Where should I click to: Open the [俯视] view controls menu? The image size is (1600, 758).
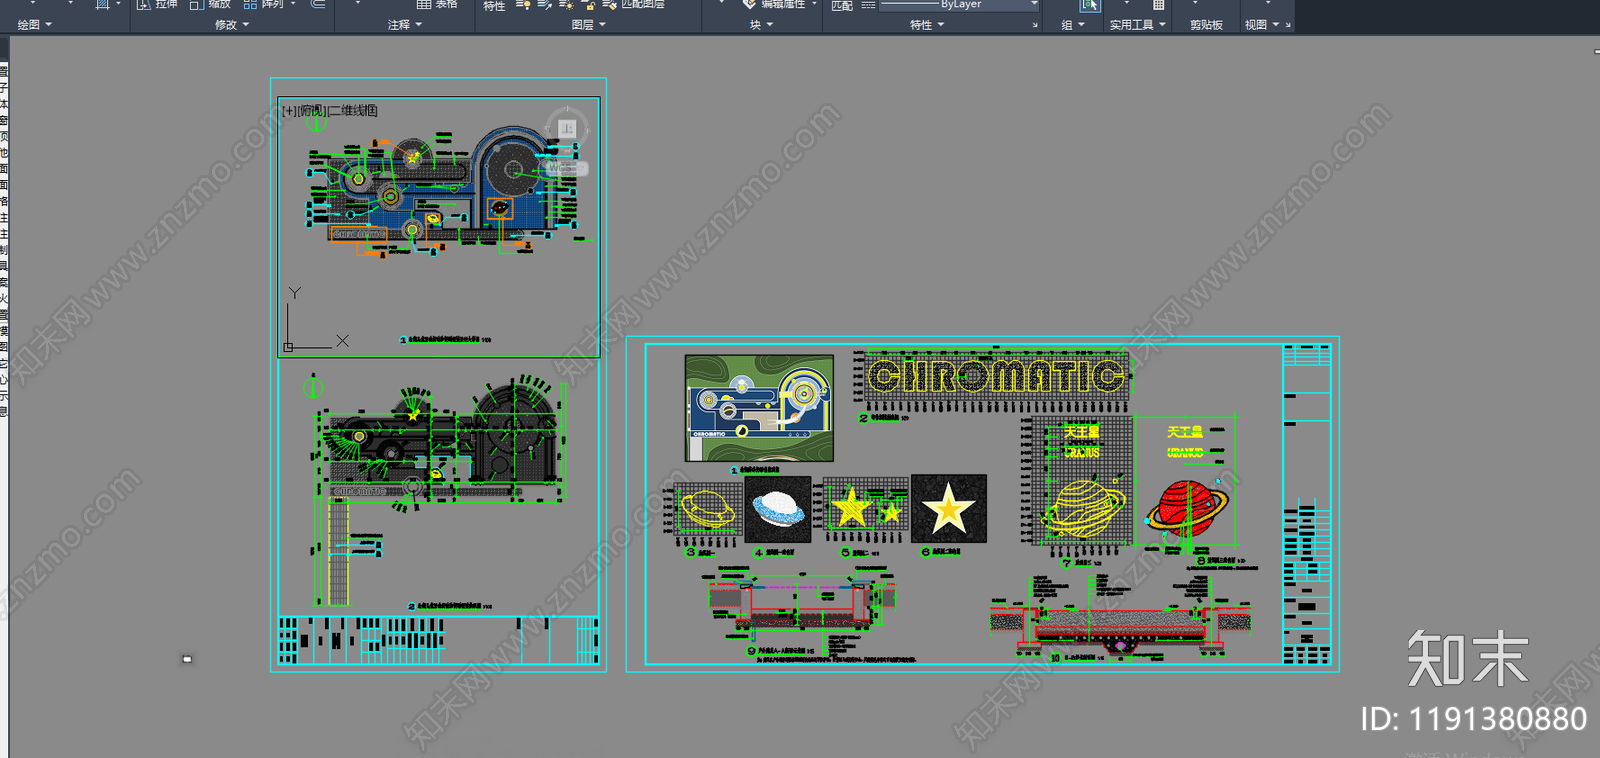pos(312,111)
